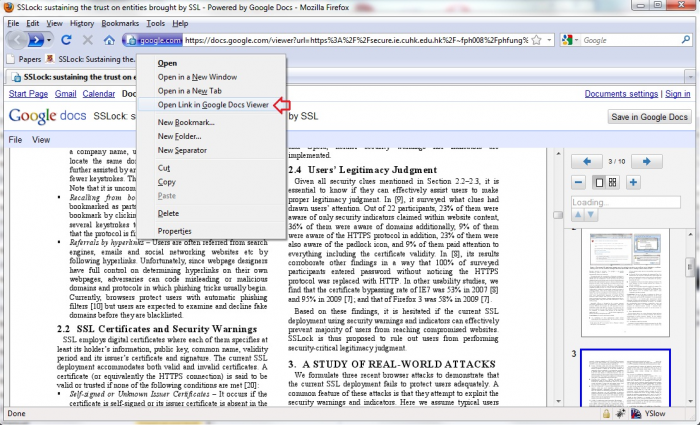The height and width of the screenshot is (425, 700).
Task: Choose New Folder... in context menu
Action: 211,136
